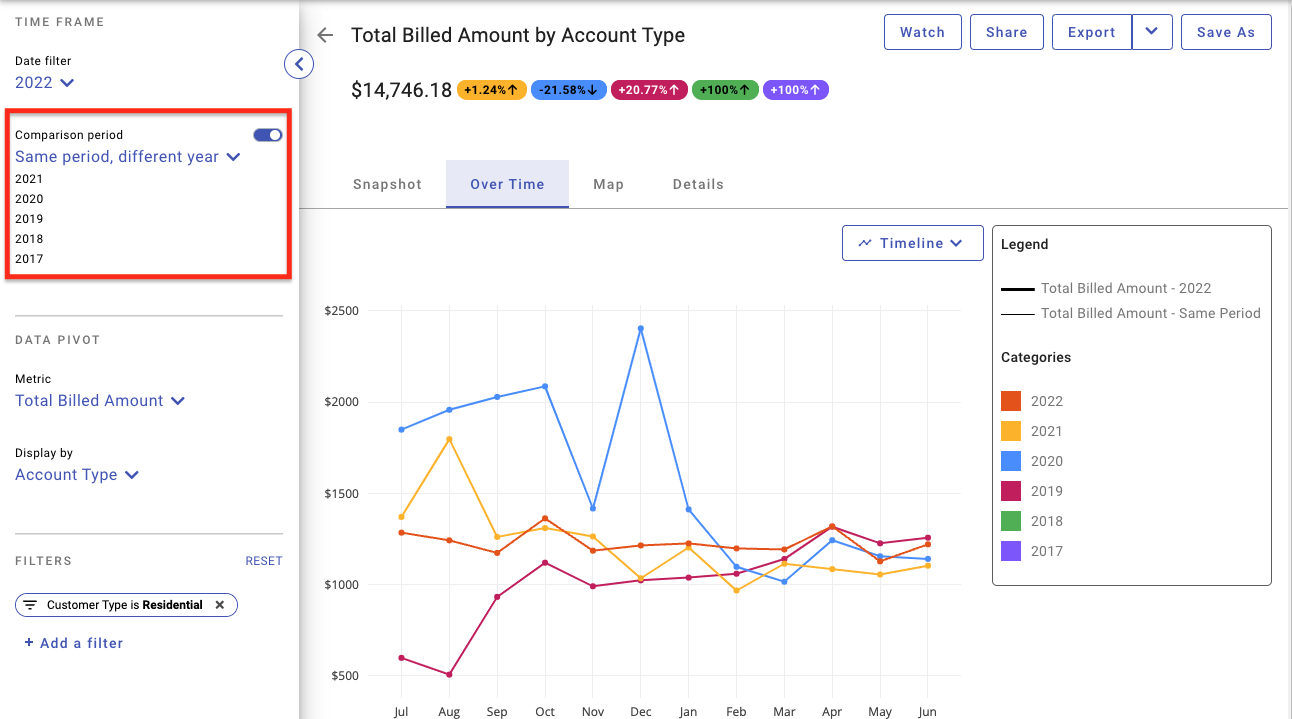
Task: Toggle the Comparison period switch off
Action: click(268, 135)
